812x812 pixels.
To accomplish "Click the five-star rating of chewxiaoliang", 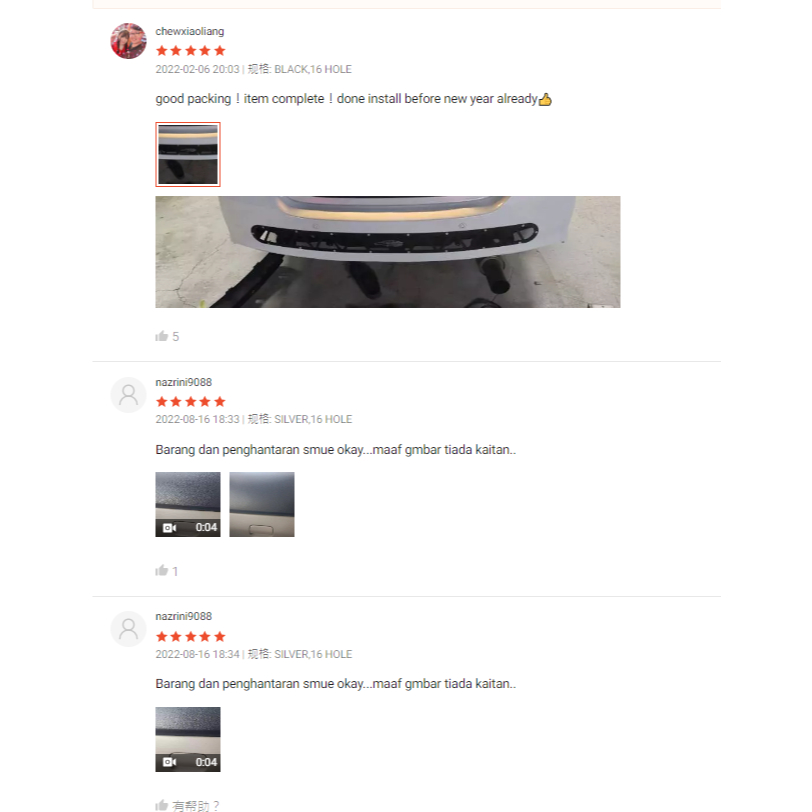I will tap(191, 51).
